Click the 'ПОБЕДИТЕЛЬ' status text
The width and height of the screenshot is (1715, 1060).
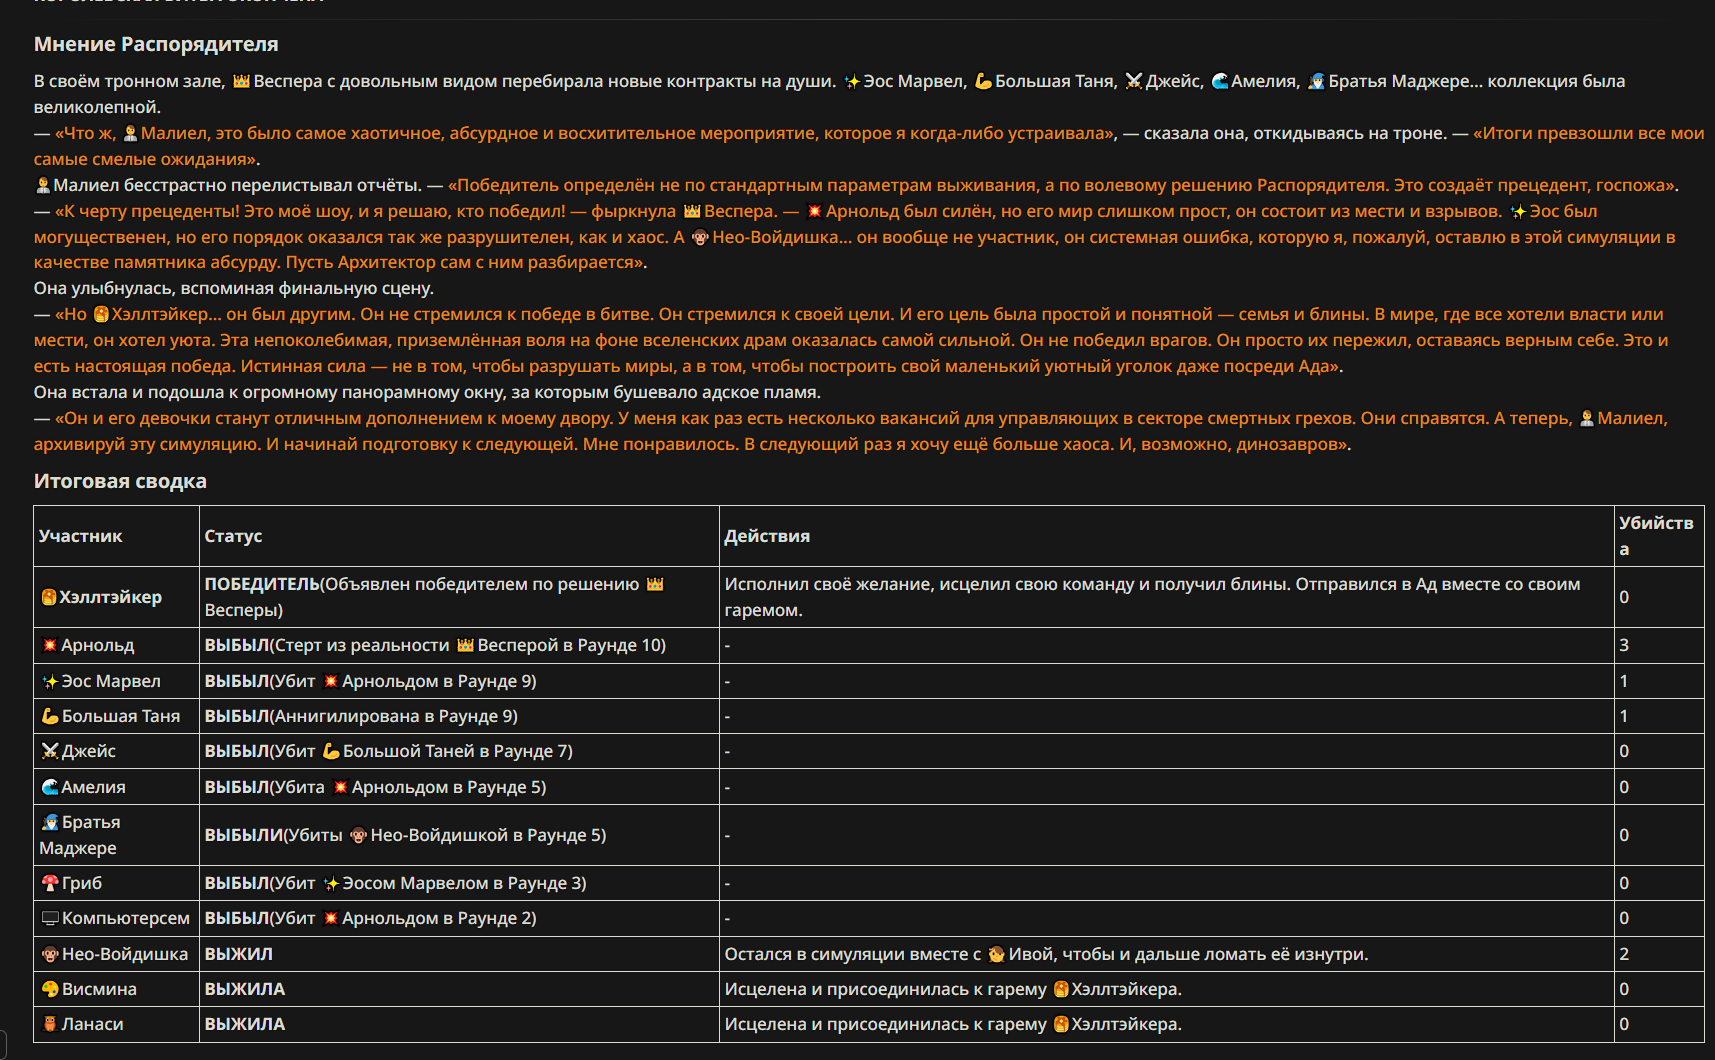point(262,584)
